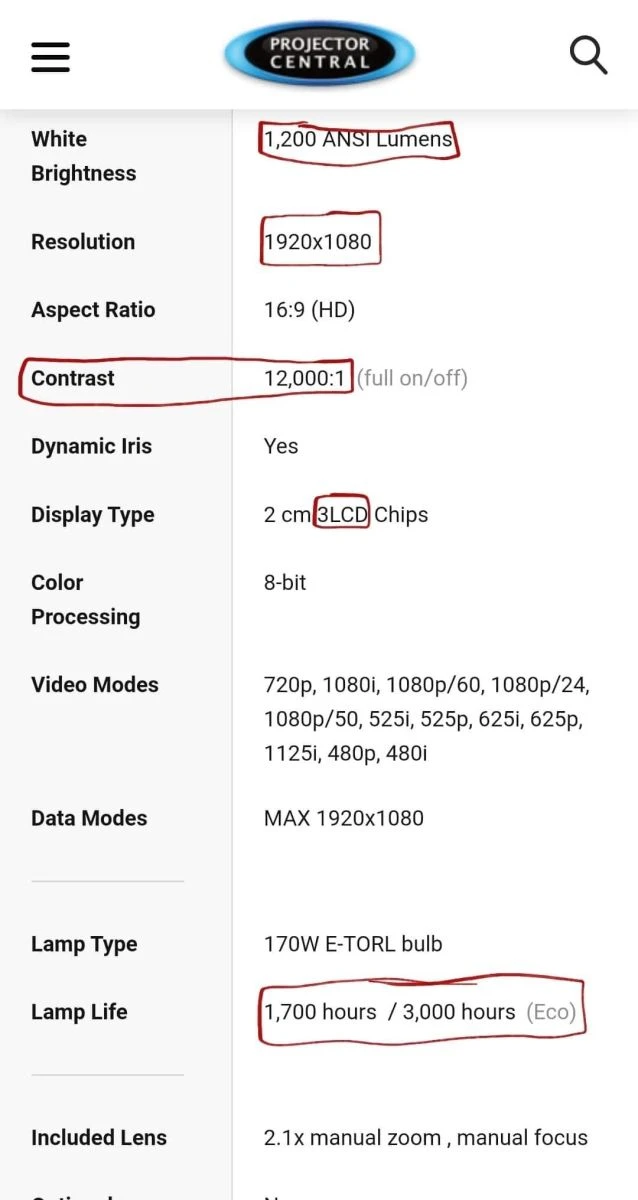The width and height of the screenshot is (638, 1200).
Task: Select the MAX 1920x1080 data mode value
Action: point(344,818)
